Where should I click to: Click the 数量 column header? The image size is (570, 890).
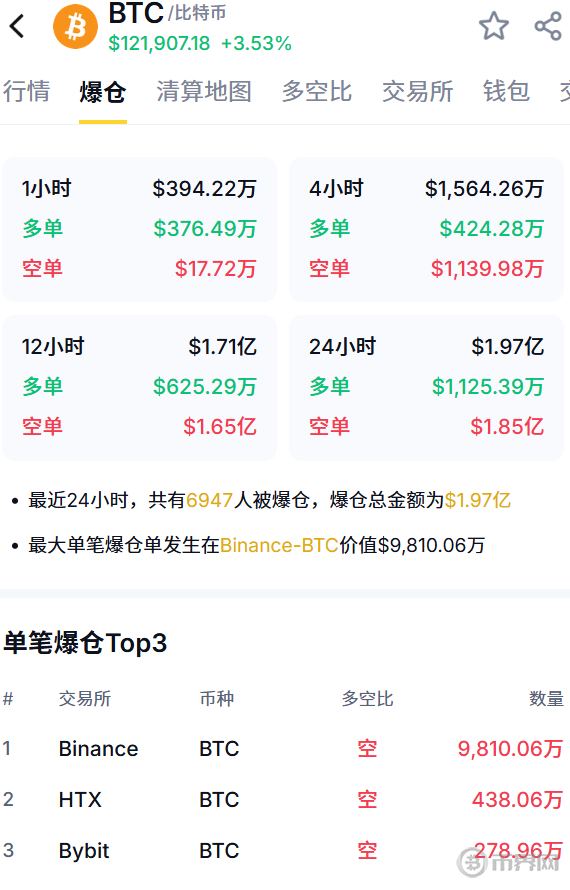click(x=546, y=699)
